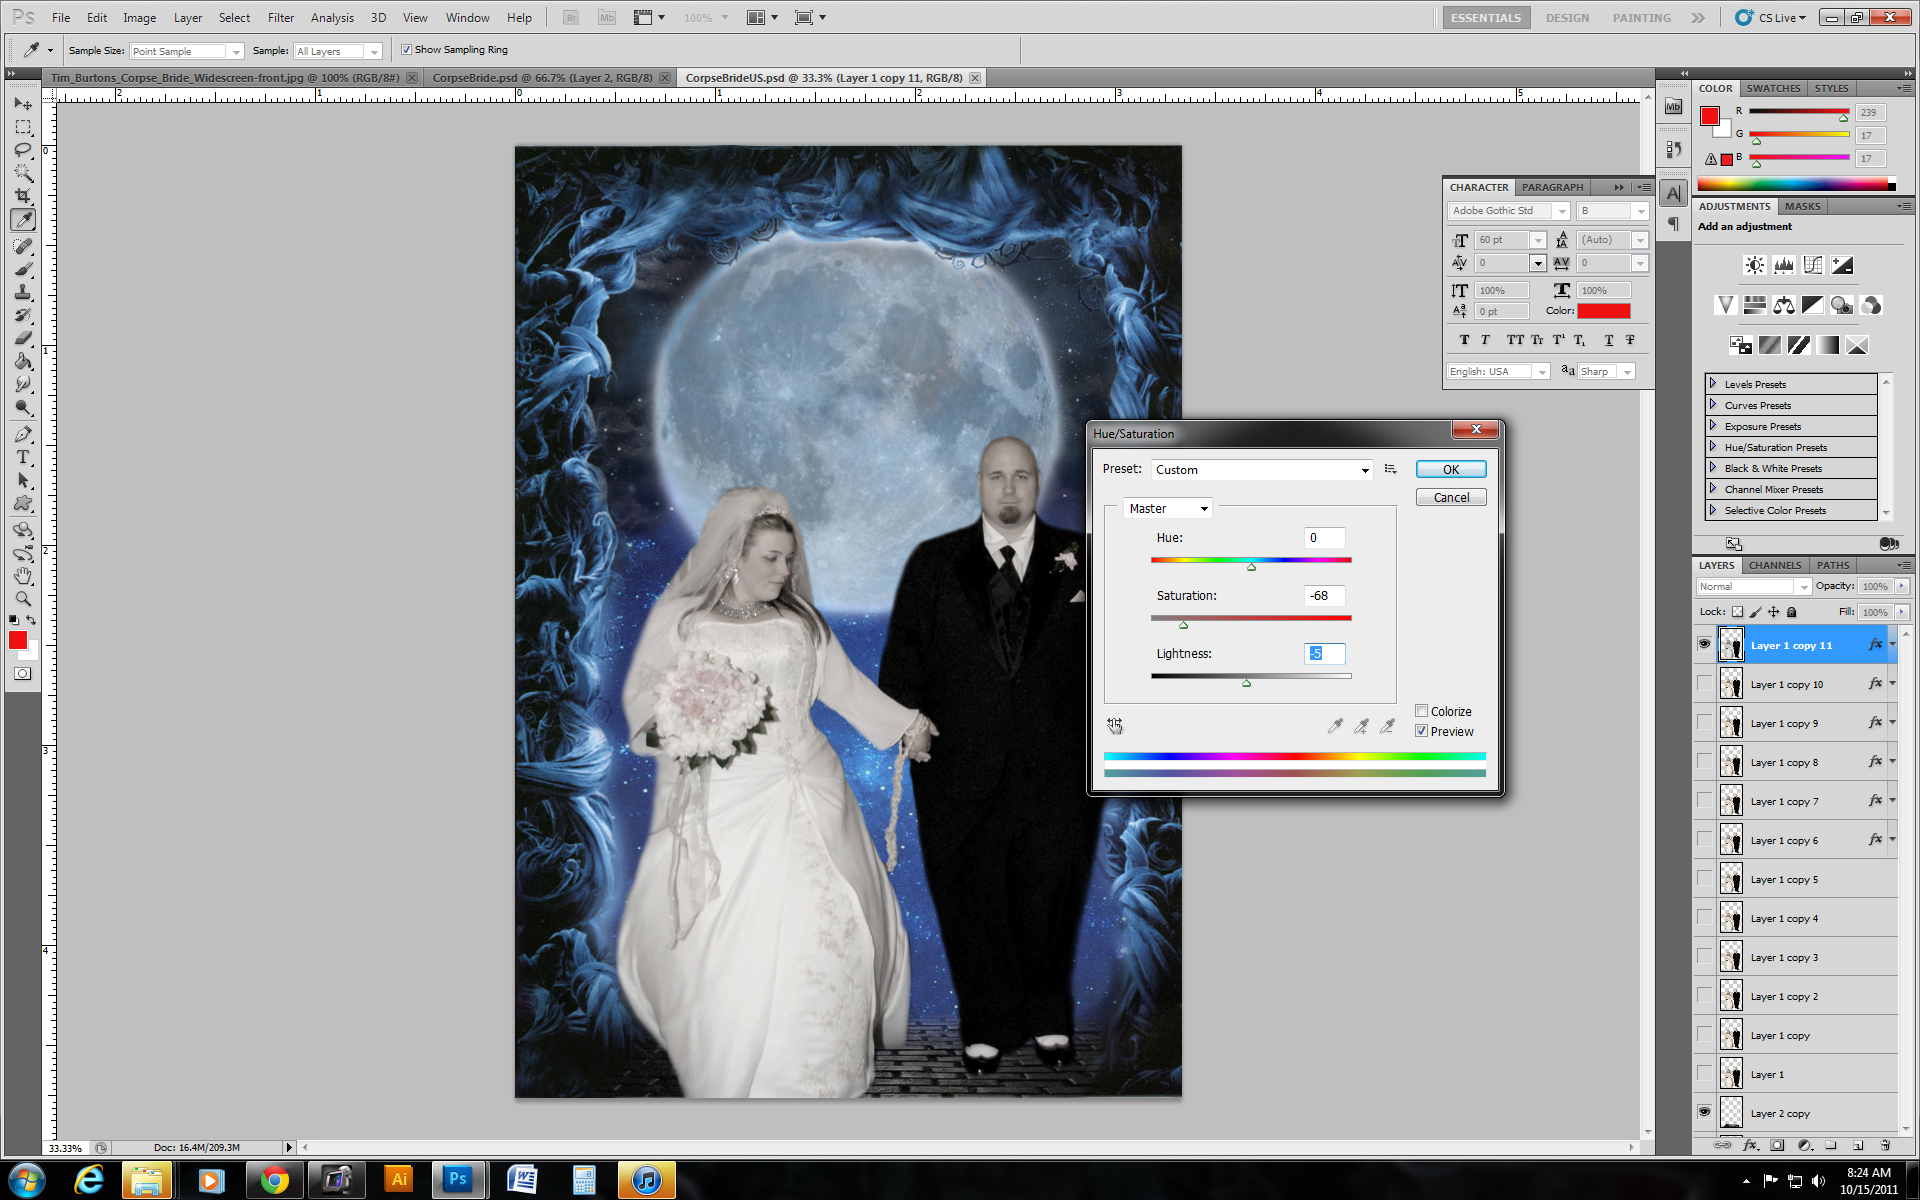Click OK in Hue/Saturation dialog
Image resolution: width=1920 pixels, height=1200 pixels.
pyautogui.click(x=1450, y=469)
